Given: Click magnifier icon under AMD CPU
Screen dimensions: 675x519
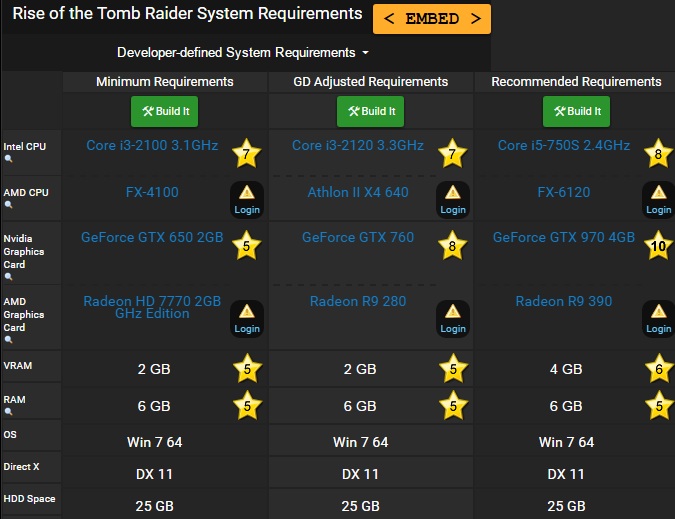Looking at the screenshot, I should (x=8, y=205).
